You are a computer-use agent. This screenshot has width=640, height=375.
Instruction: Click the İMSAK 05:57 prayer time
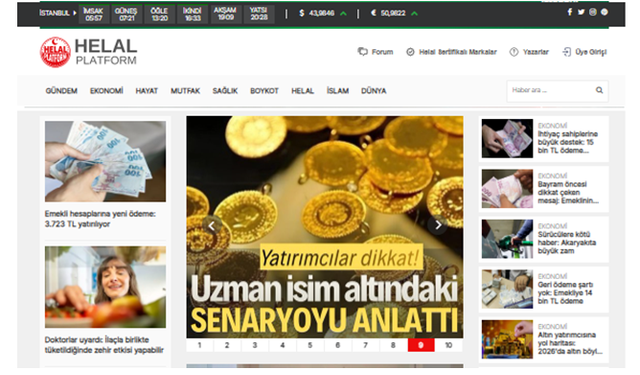(93, 14)
